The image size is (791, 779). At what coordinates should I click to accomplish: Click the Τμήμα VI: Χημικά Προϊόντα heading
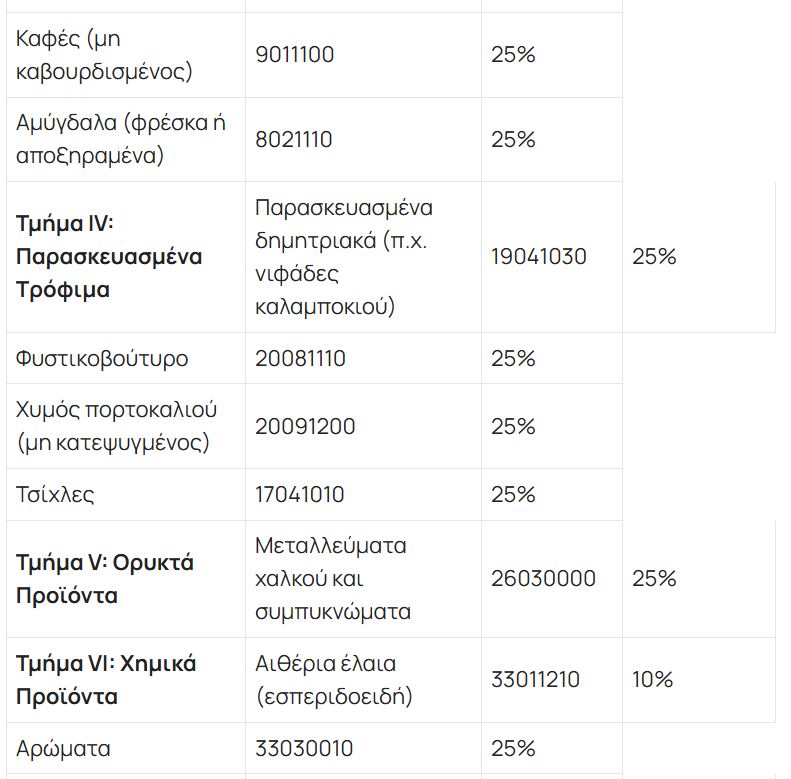click(x=106, y=680)
